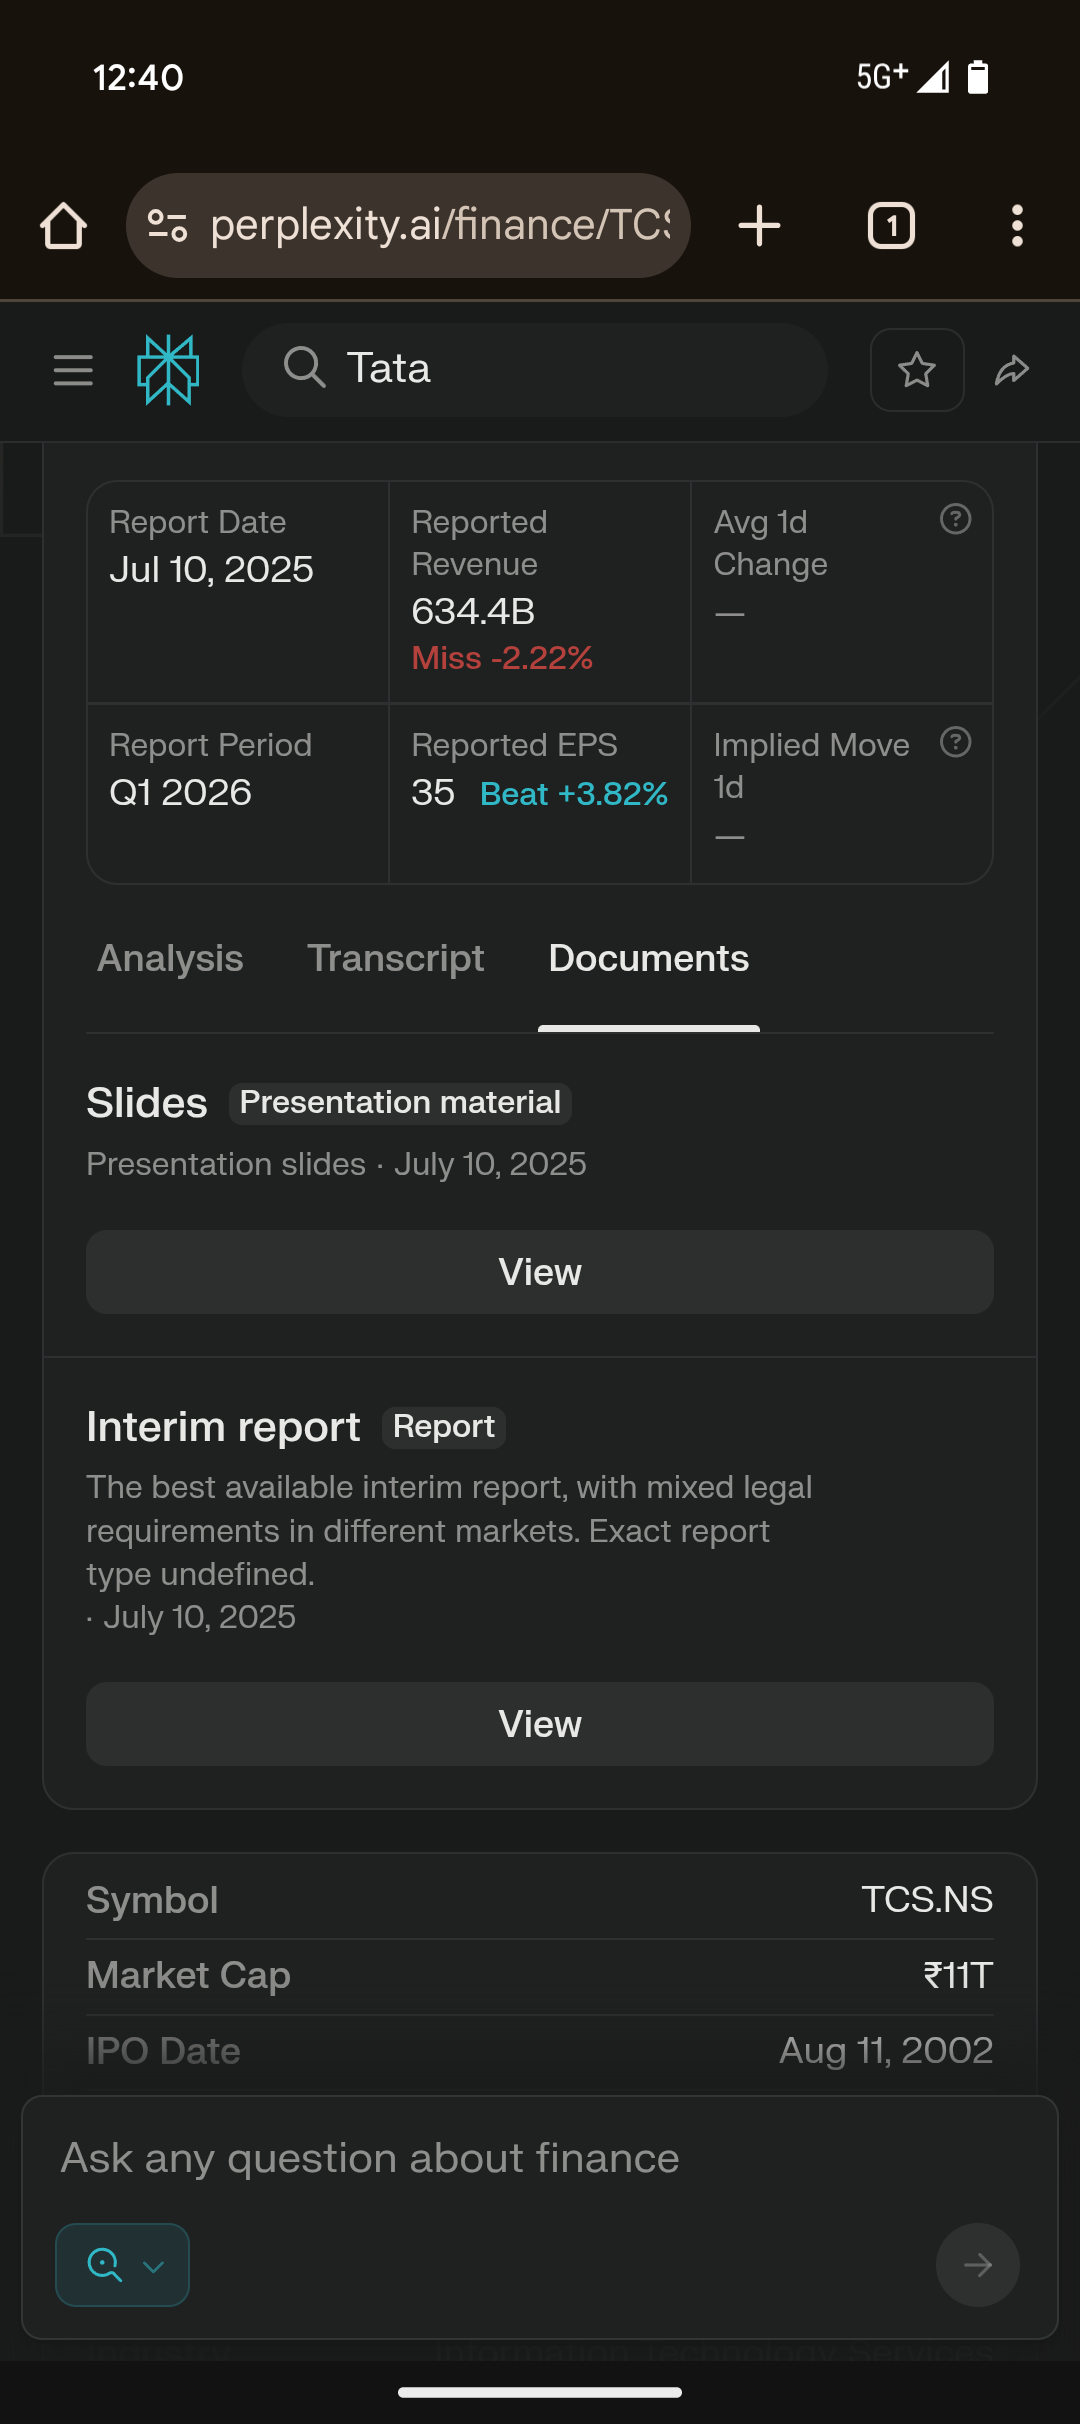The width and height of the screenshot is (1080, 2424).
Task: Focus the Ask any question about finance field
Action: (500, 2159)
